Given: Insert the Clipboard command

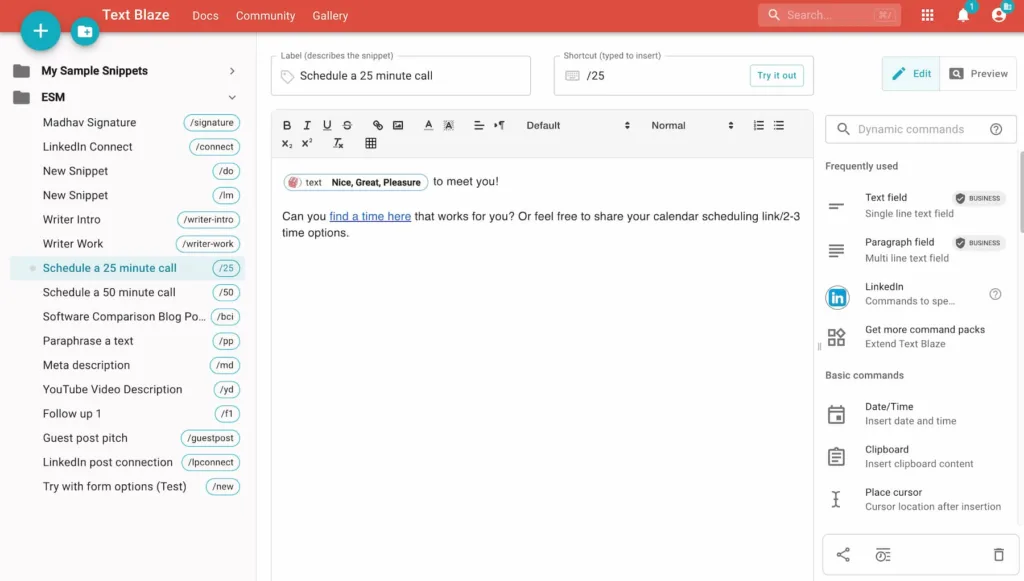Looking at the screenshot, I should pos(916,456).
